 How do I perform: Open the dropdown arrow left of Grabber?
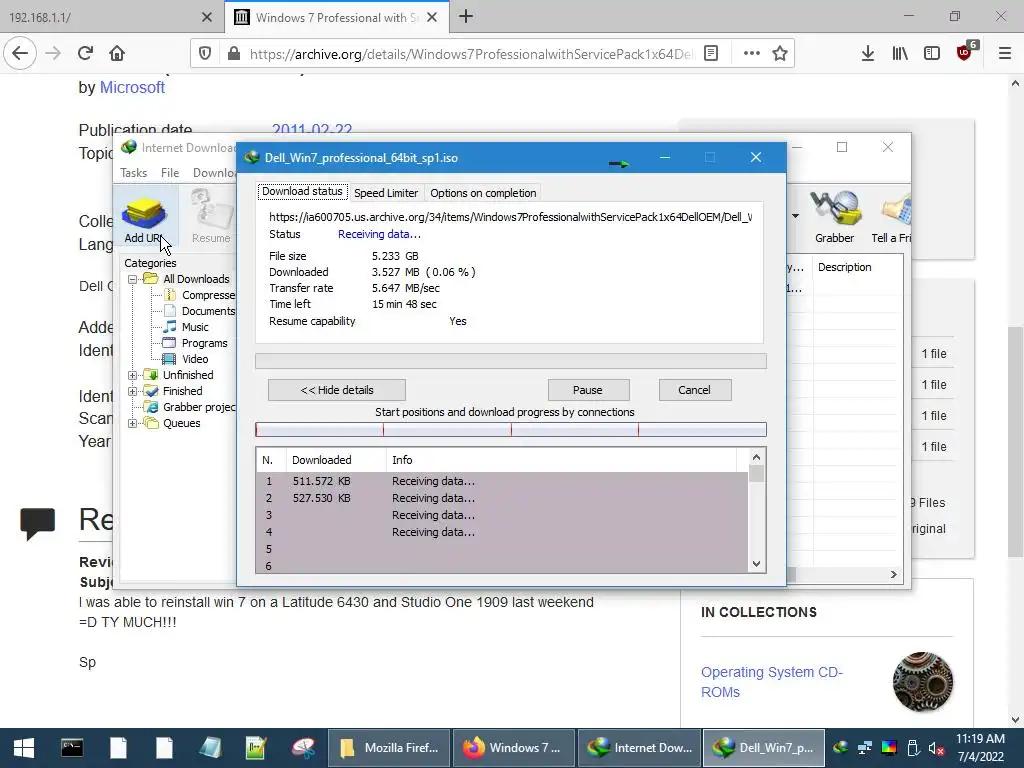tap(795, 216)
